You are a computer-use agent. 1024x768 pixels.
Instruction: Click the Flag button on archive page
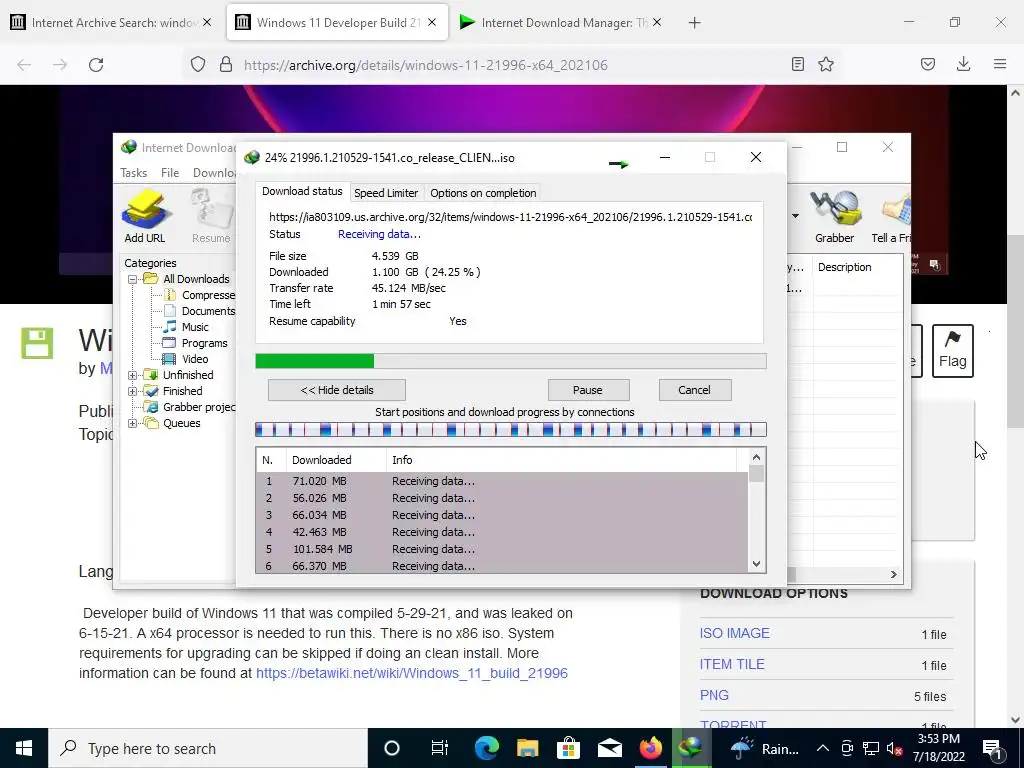click(953, 351)
